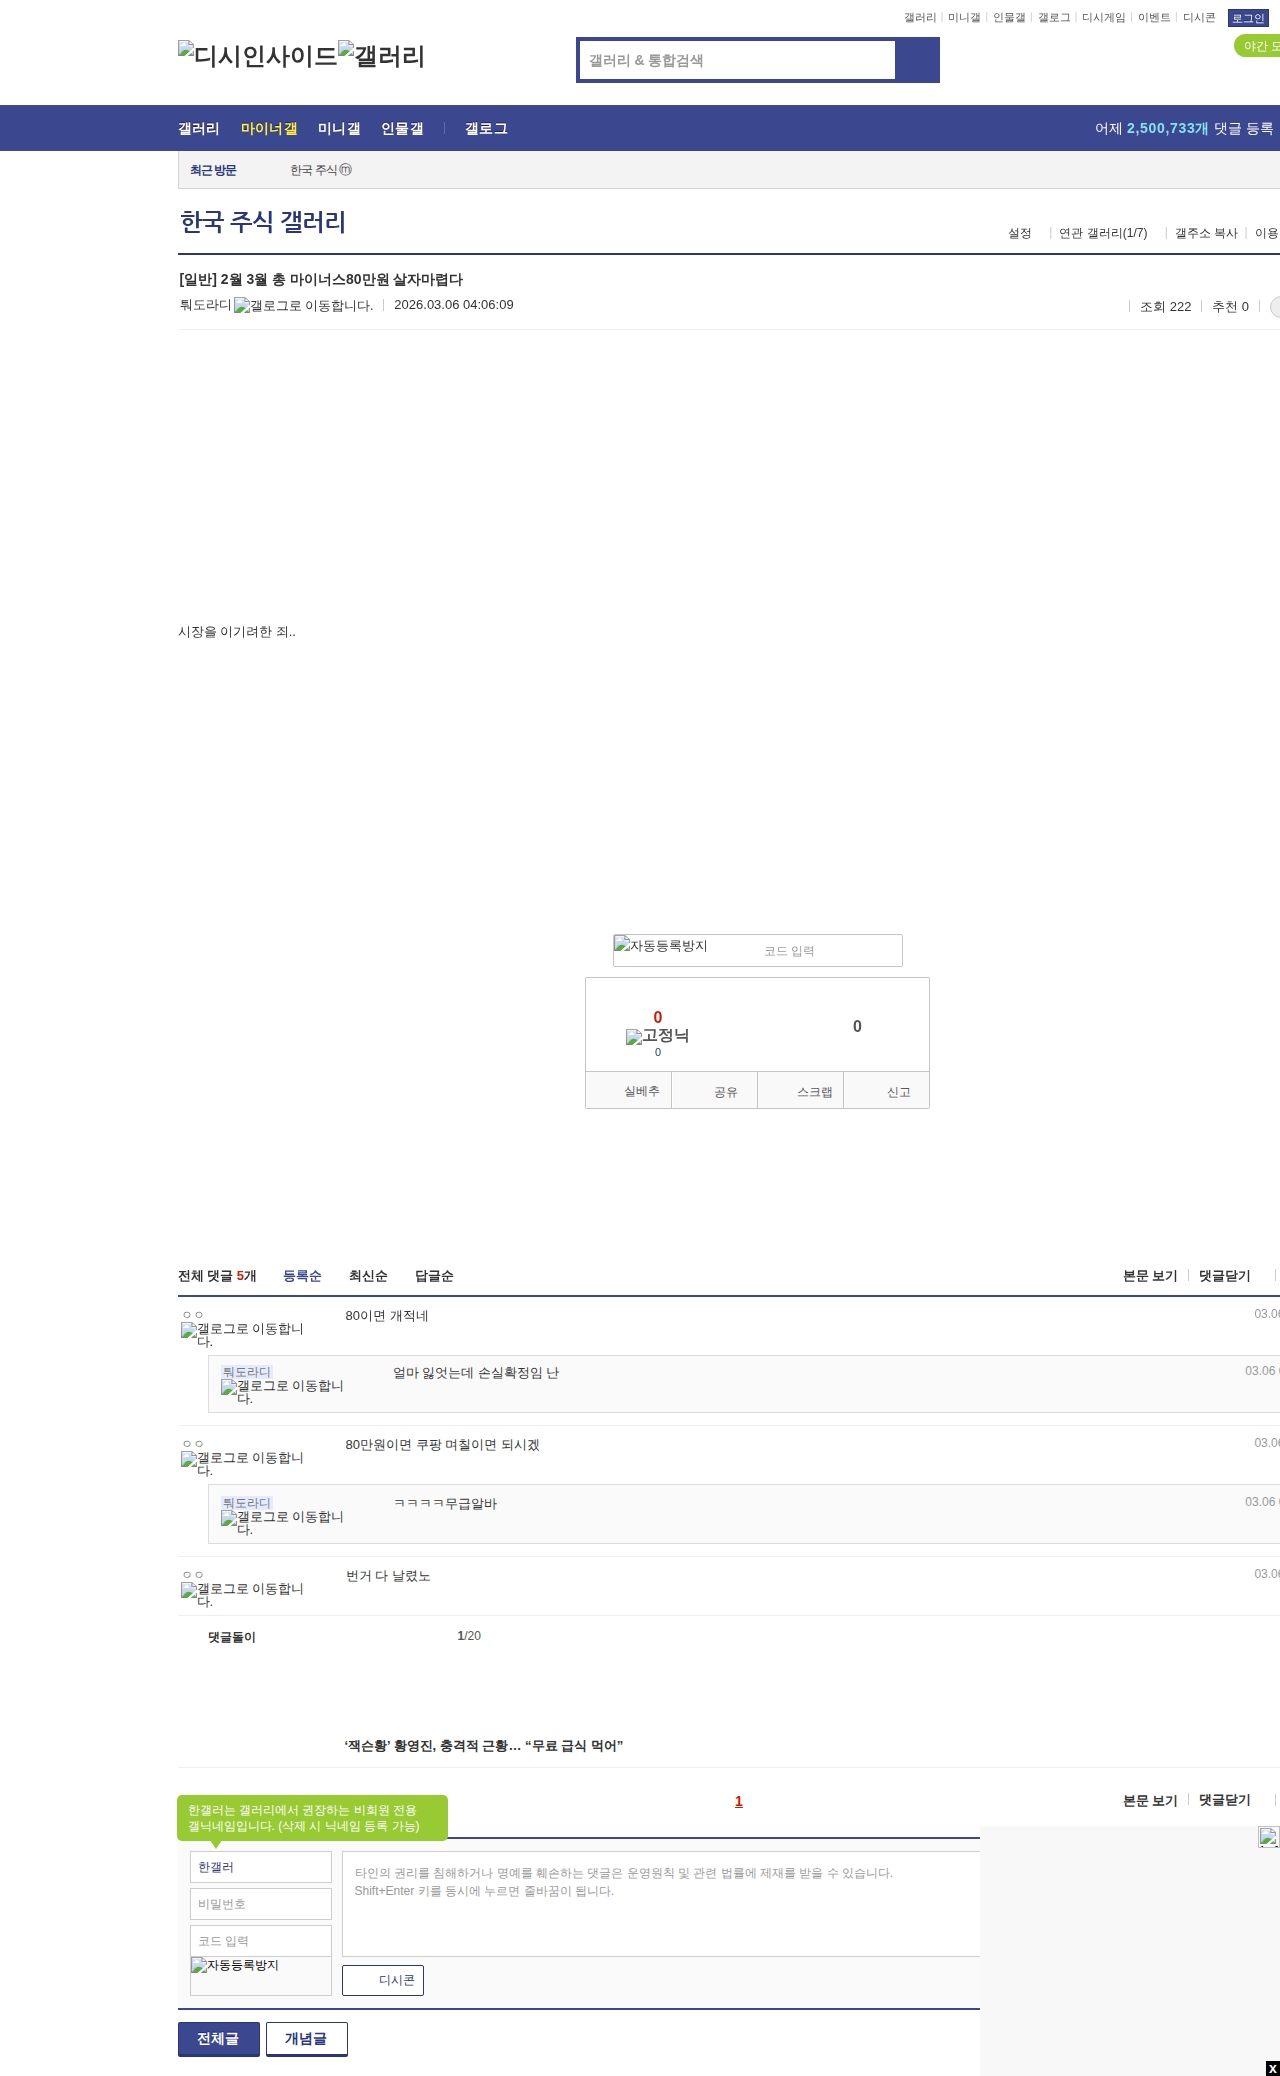Click the 로그인 button at top
Screen dimensions: 1280x2076
1248,18
